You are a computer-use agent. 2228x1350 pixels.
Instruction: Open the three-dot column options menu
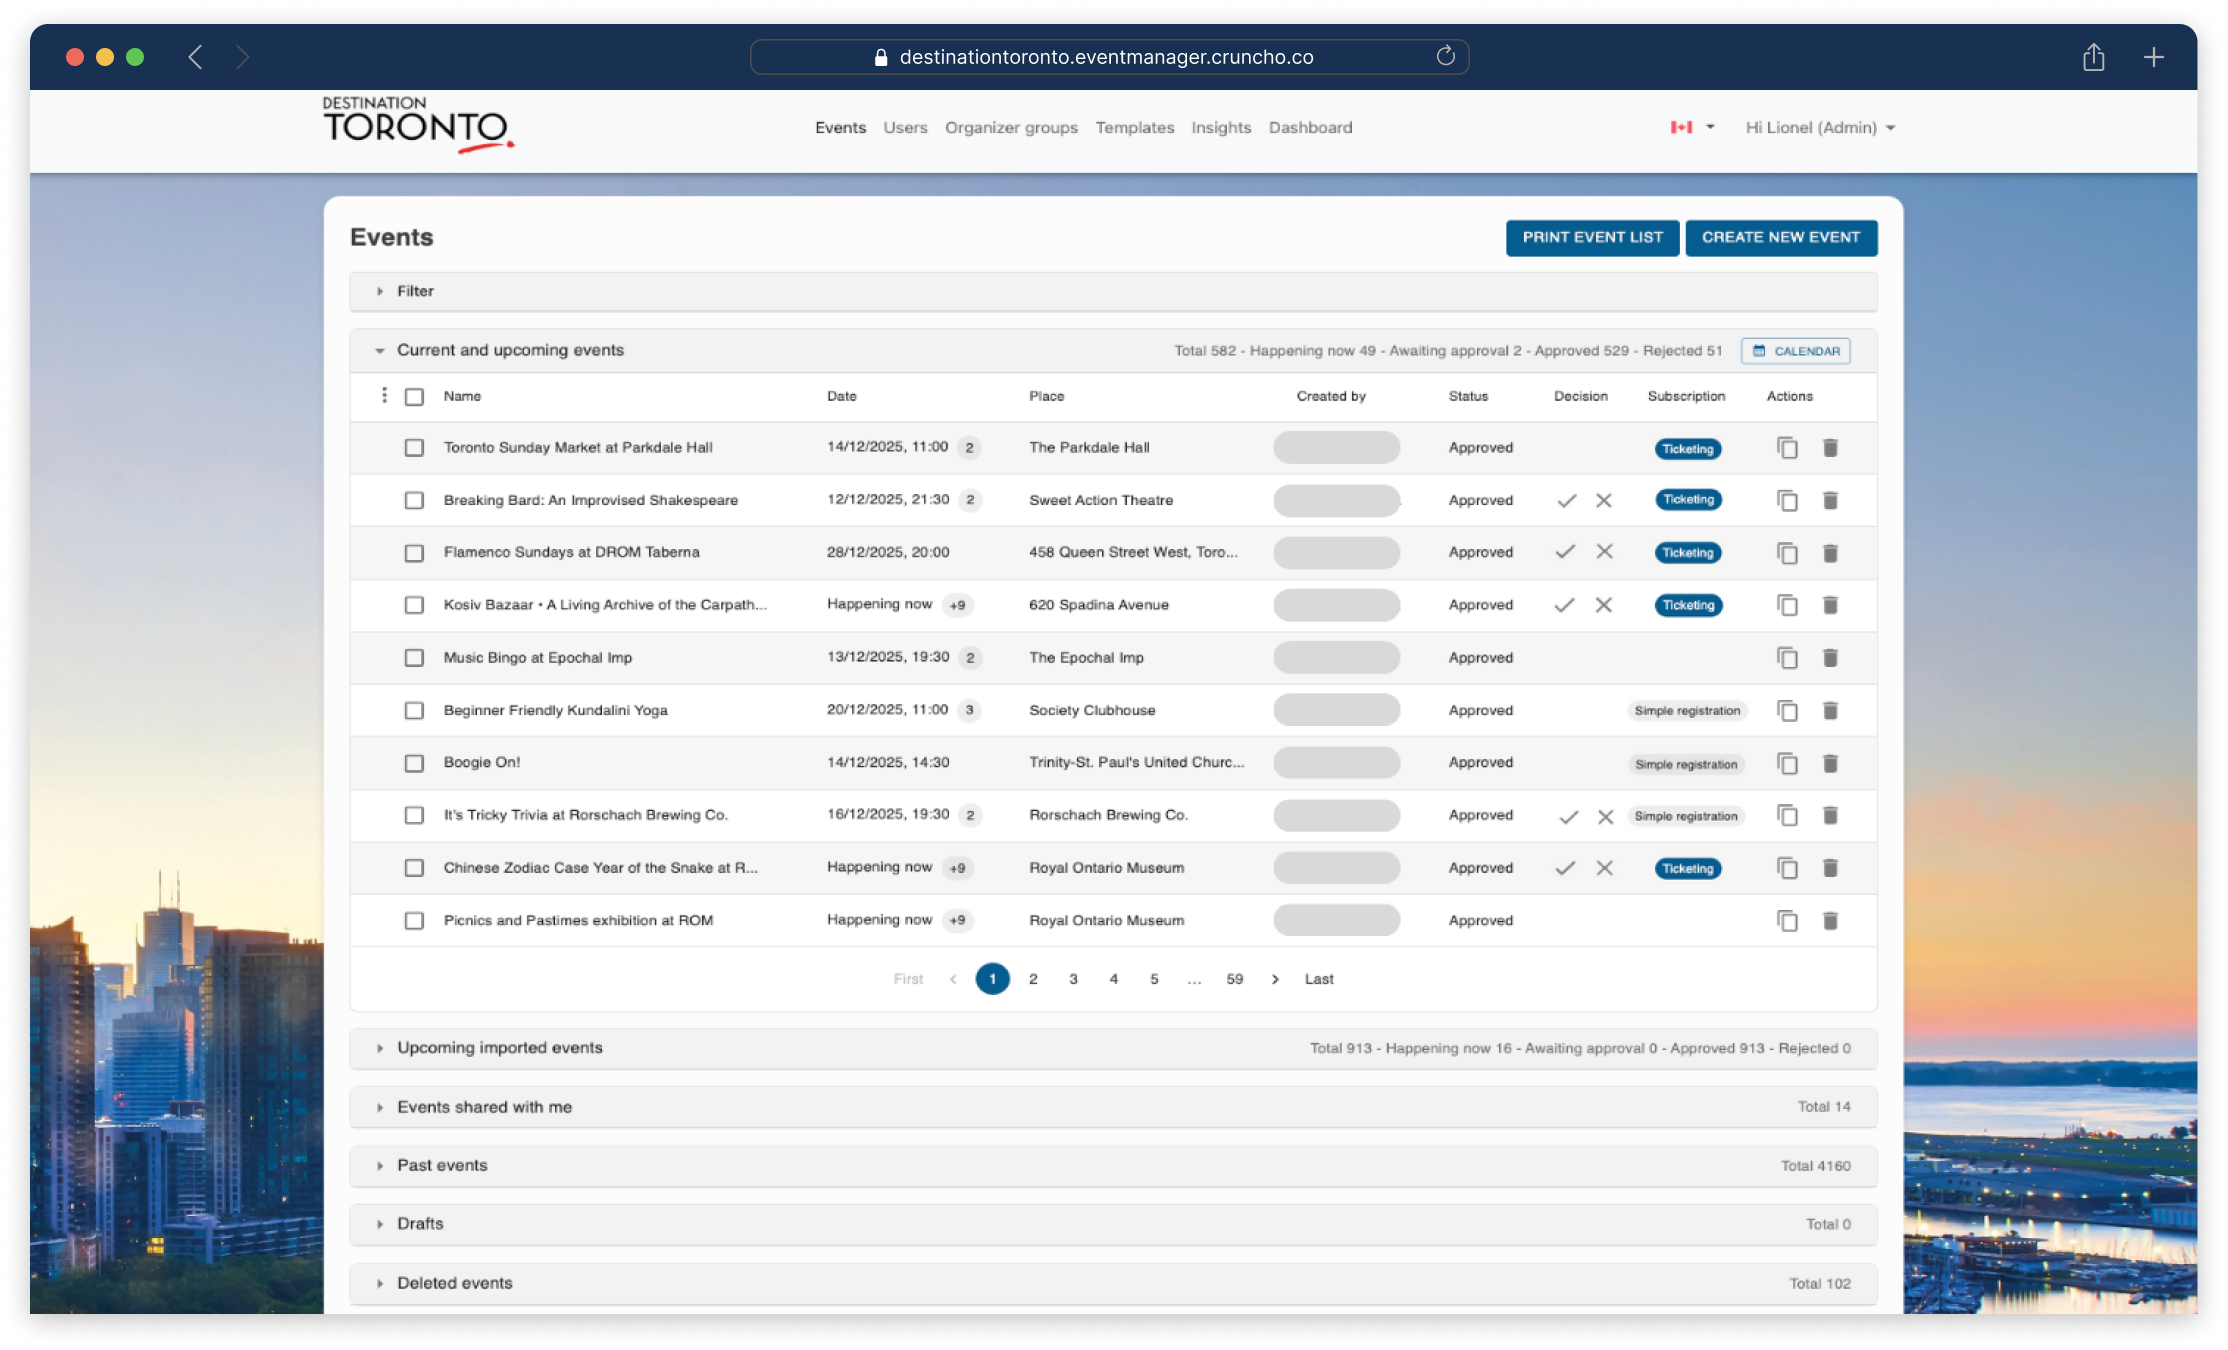coord(384,396)
